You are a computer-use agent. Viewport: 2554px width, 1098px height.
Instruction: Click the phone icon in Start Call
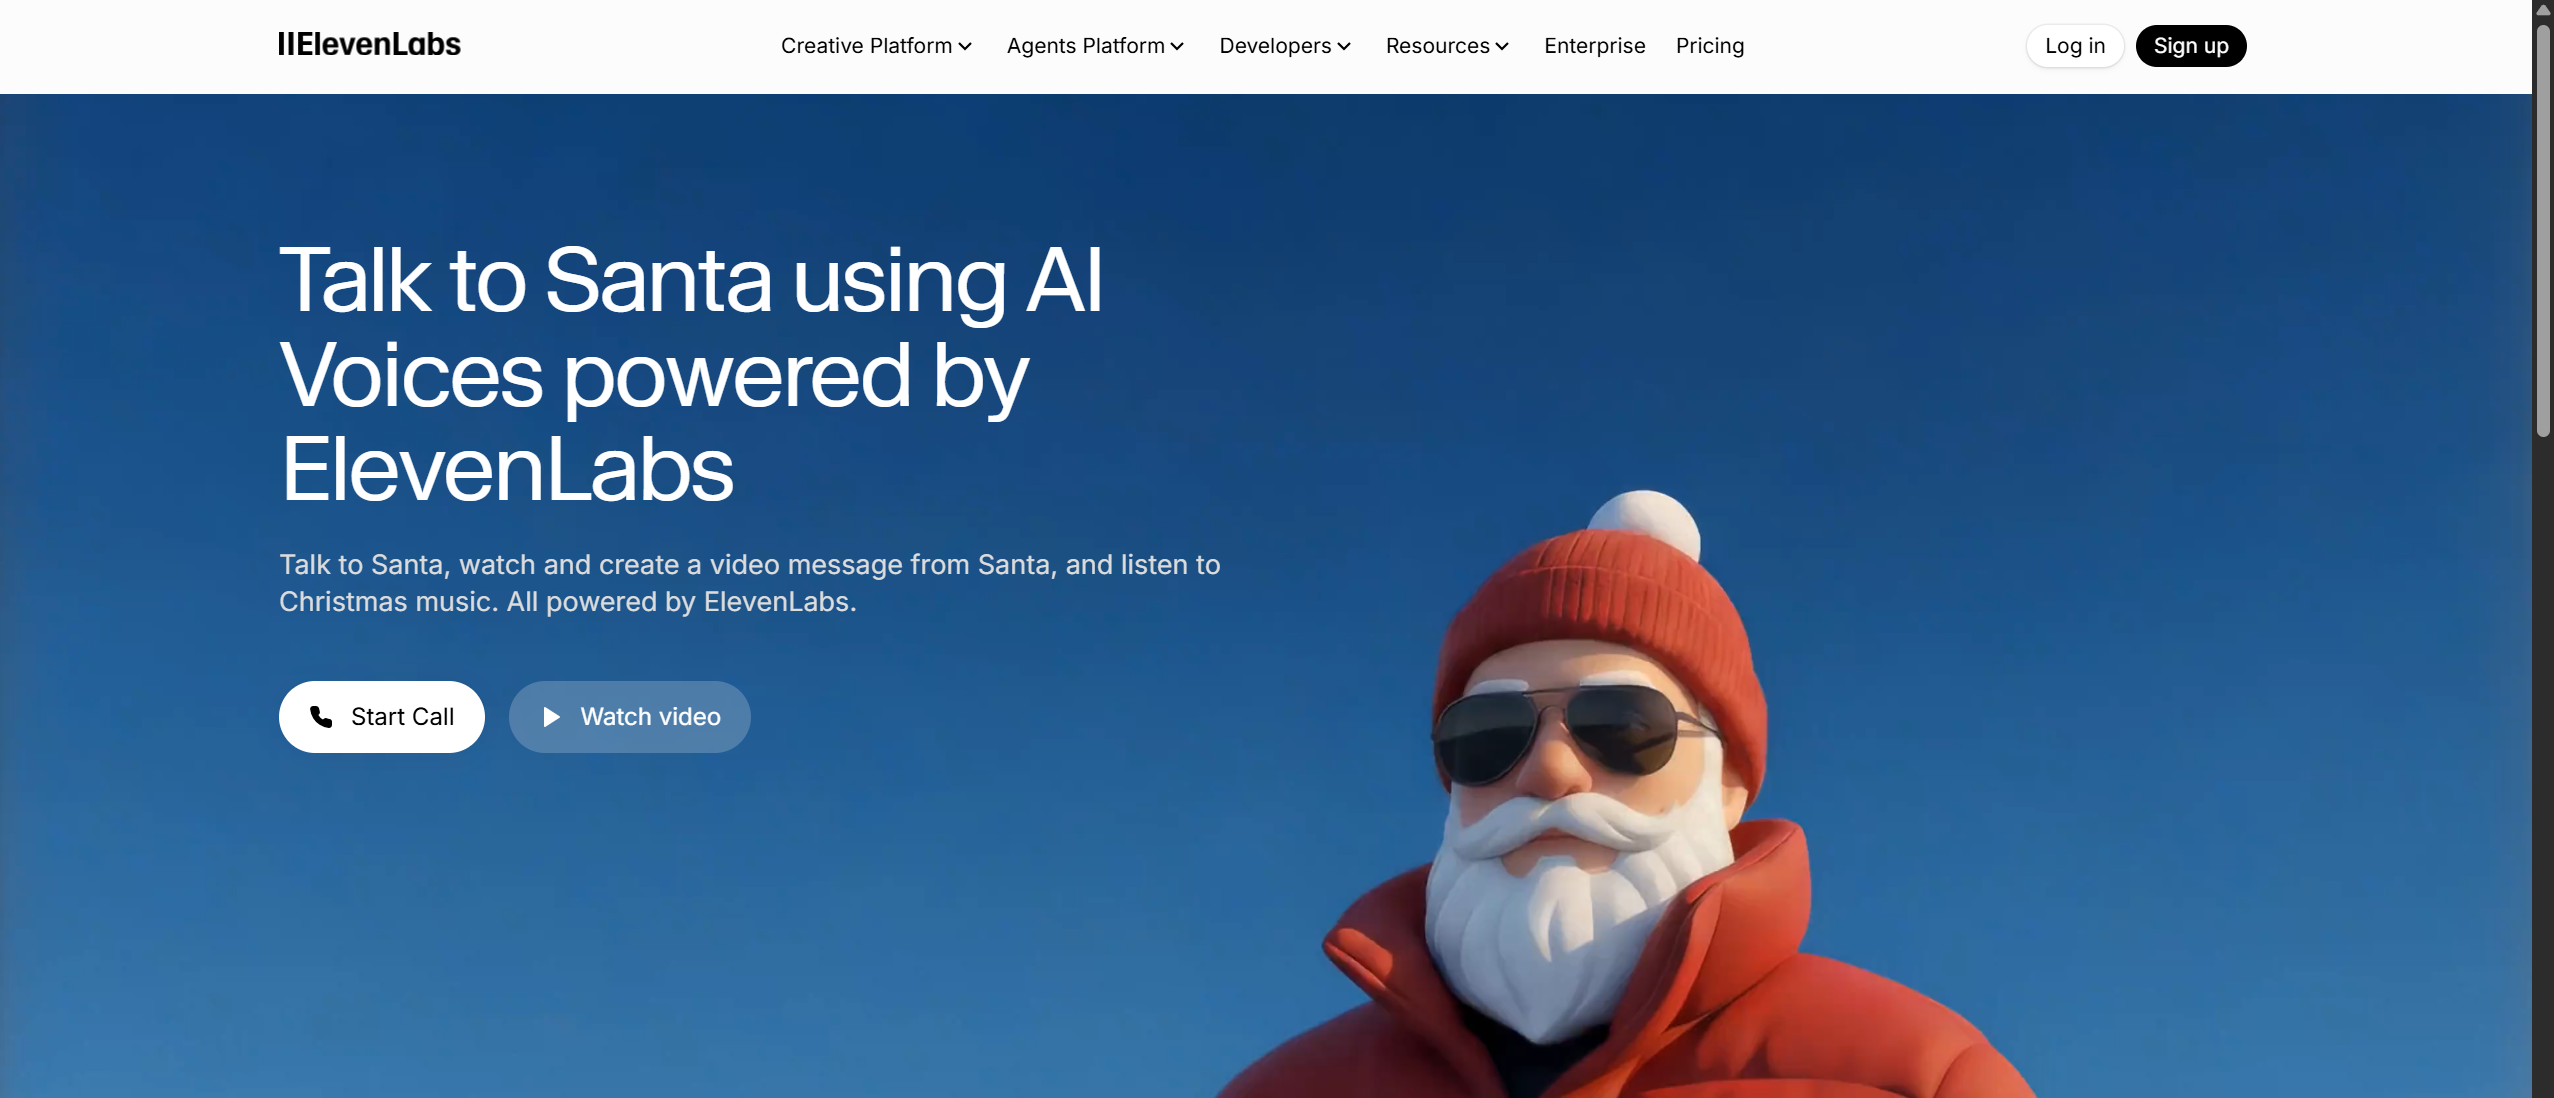(321, 716)
